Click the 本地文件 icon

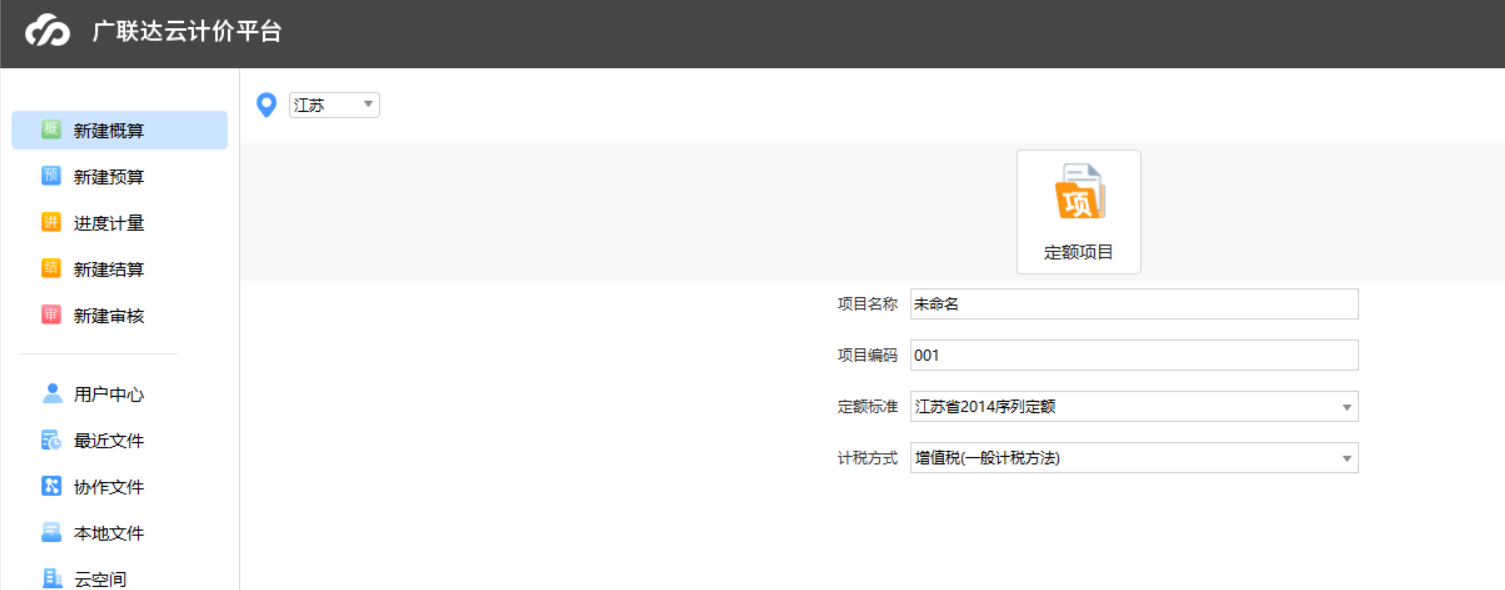tap(51, 532)
